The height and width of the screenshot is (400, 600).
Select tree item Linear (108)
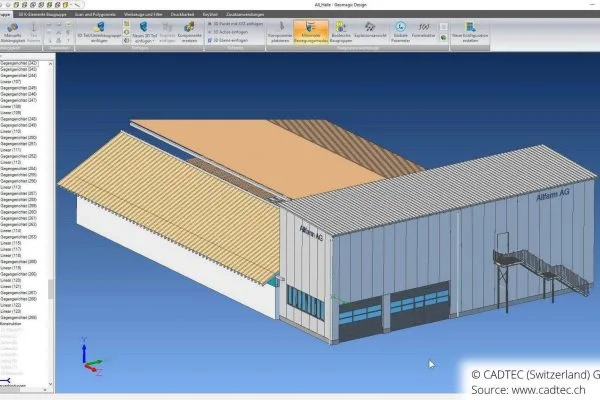(x=11, y=106)
